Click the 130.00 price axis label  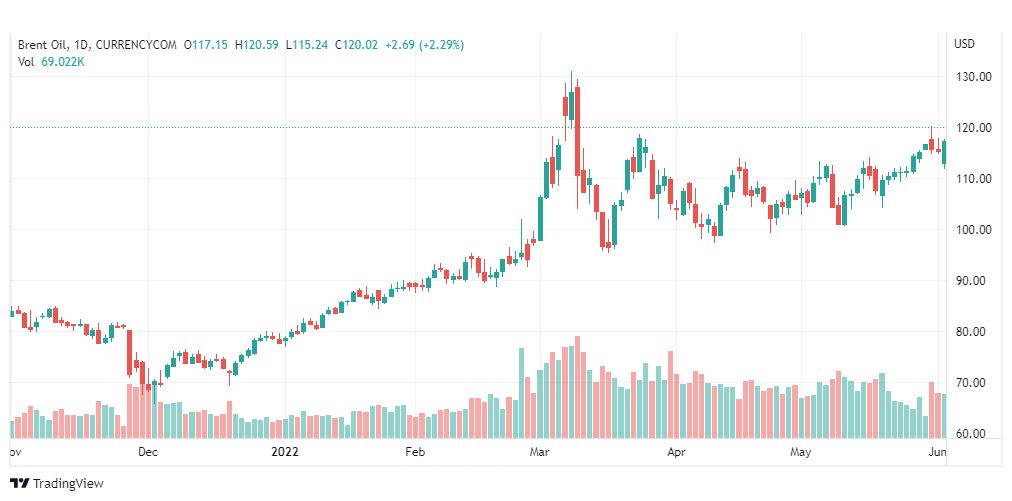point(972,77)
